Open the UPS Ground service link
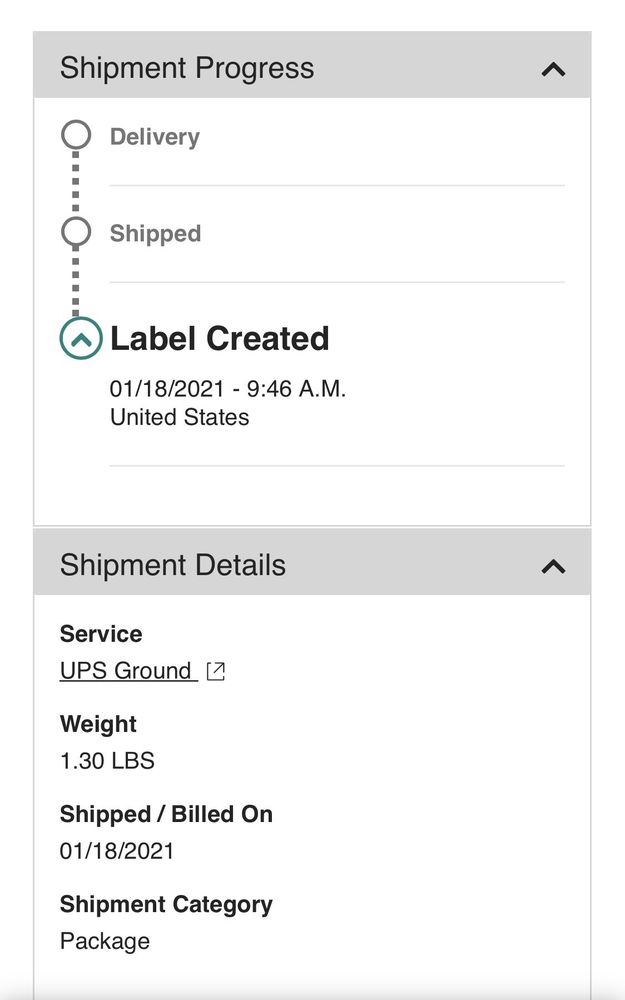Screen dimensions: 625x1000 (x=126, y=671)
